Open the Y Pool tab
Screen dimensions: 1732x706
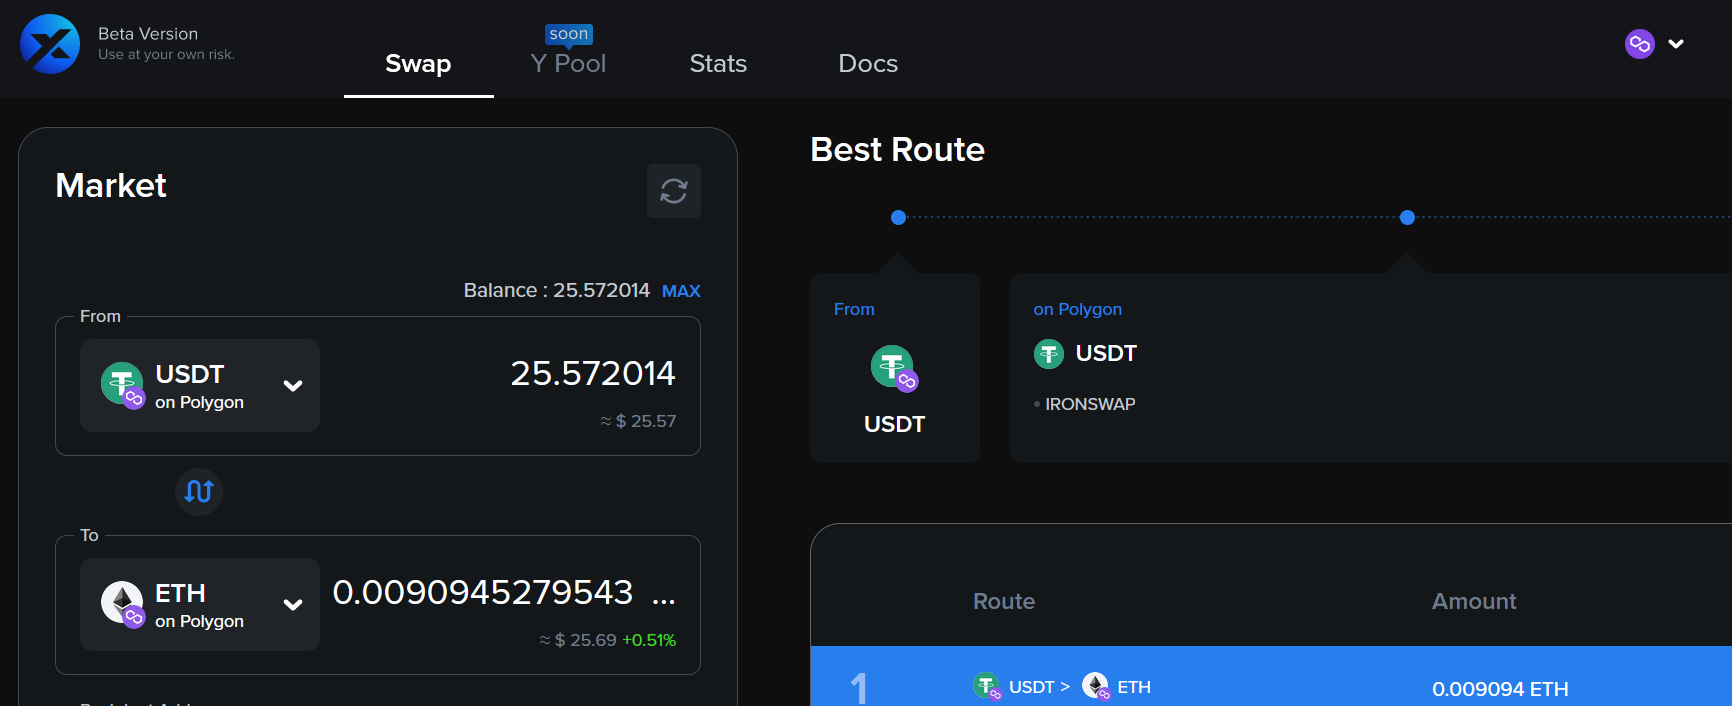[568, 64]
